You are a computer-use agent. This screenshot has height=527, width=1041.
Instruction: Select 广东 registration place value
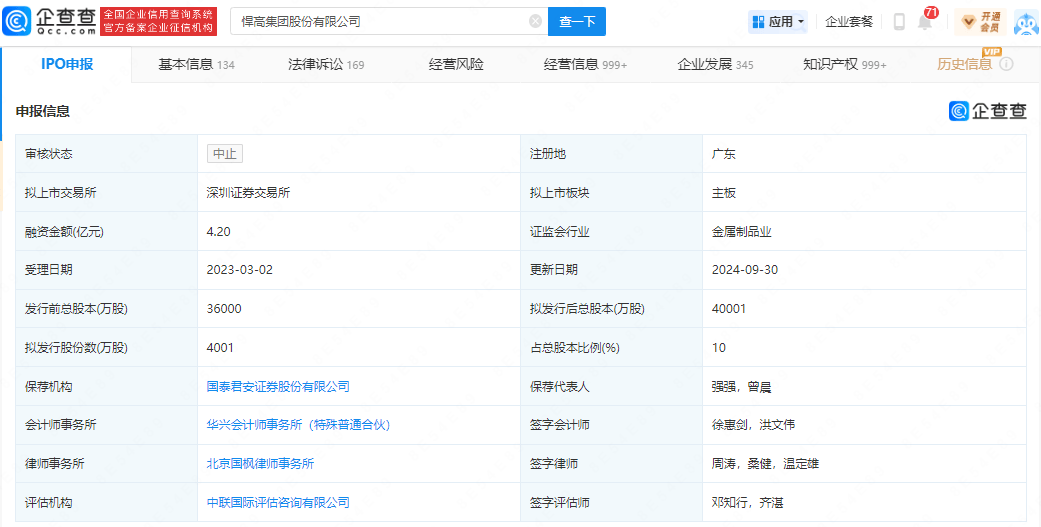tap(724, 153)
